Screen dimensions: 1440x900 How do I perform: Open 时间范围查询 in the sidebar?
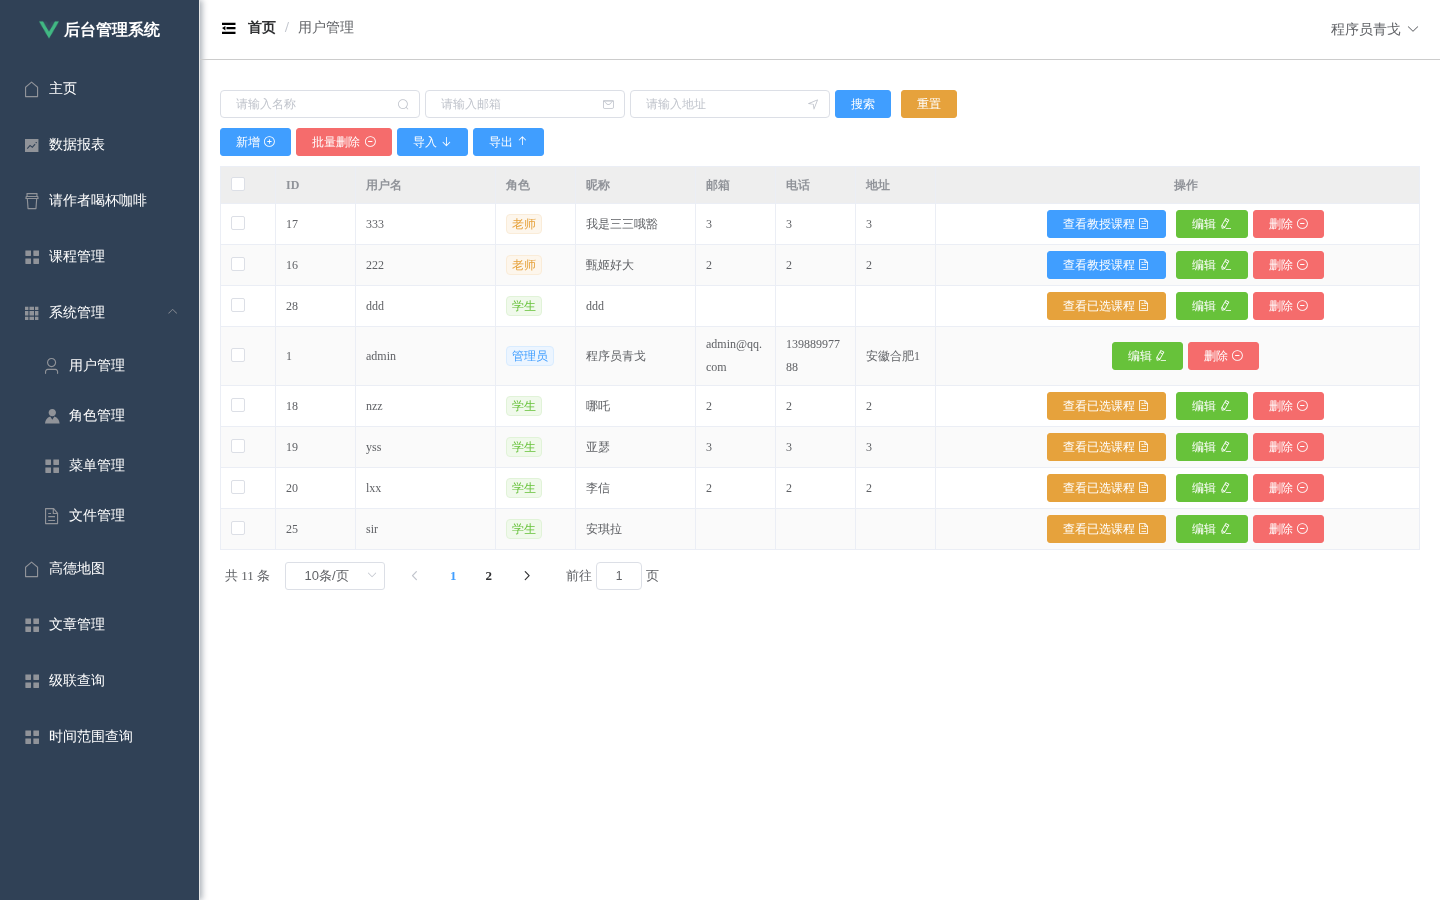coord(100,737)
